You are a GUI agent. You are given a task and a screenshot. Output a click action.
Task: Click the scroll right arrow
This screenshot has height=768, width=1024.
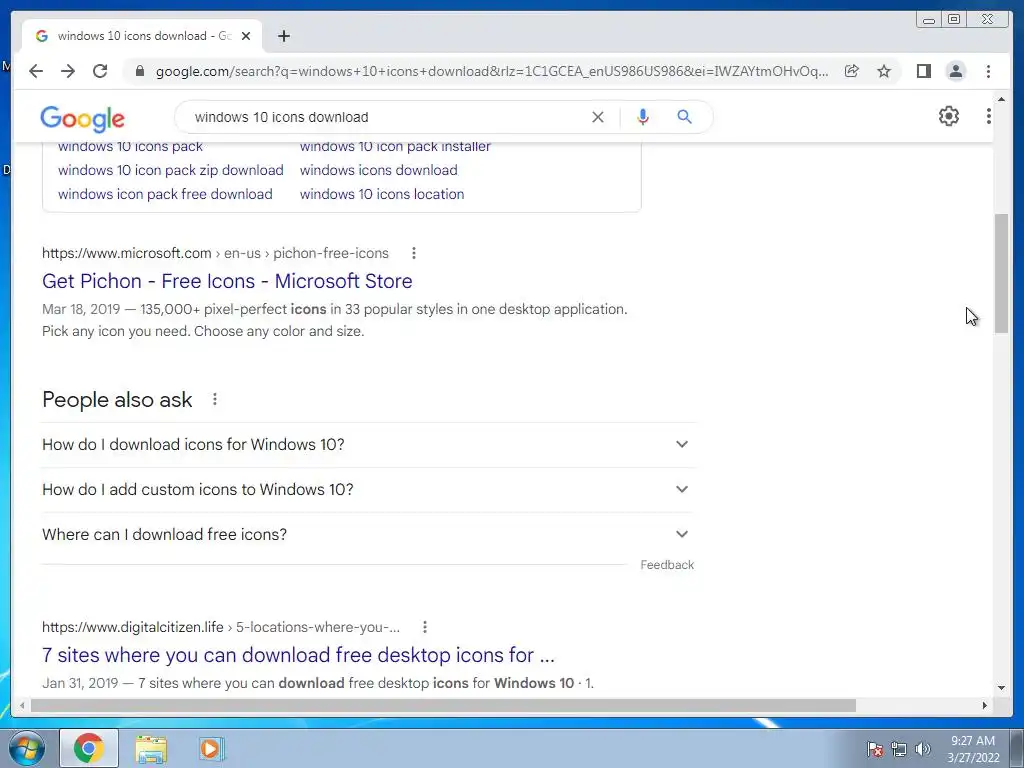point(985,705)
